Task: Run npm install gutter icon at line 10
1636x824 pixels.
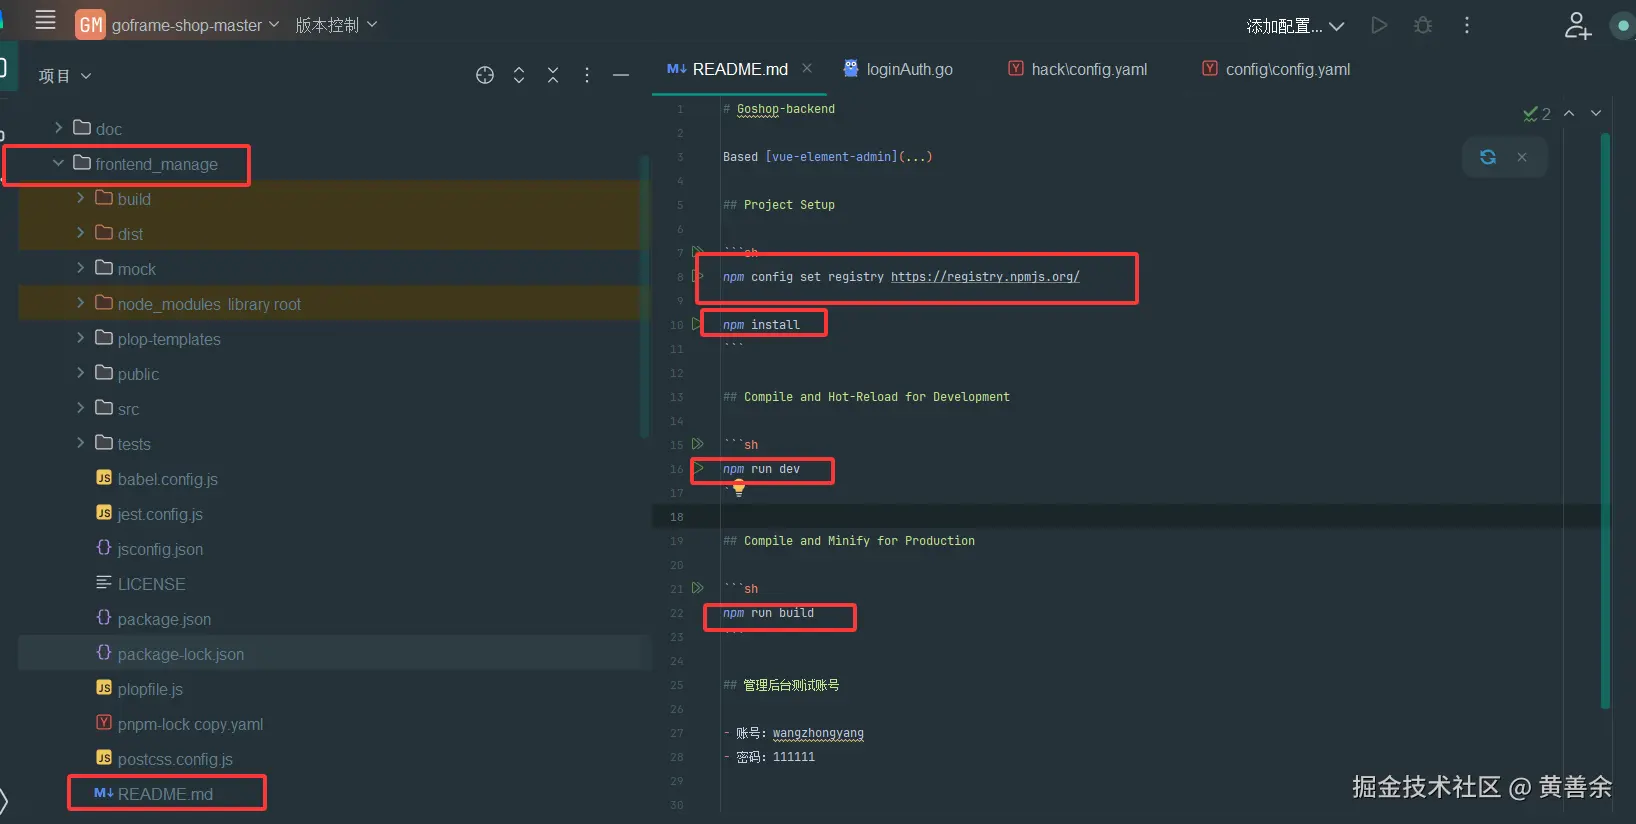Action: [x=696, y=323]
